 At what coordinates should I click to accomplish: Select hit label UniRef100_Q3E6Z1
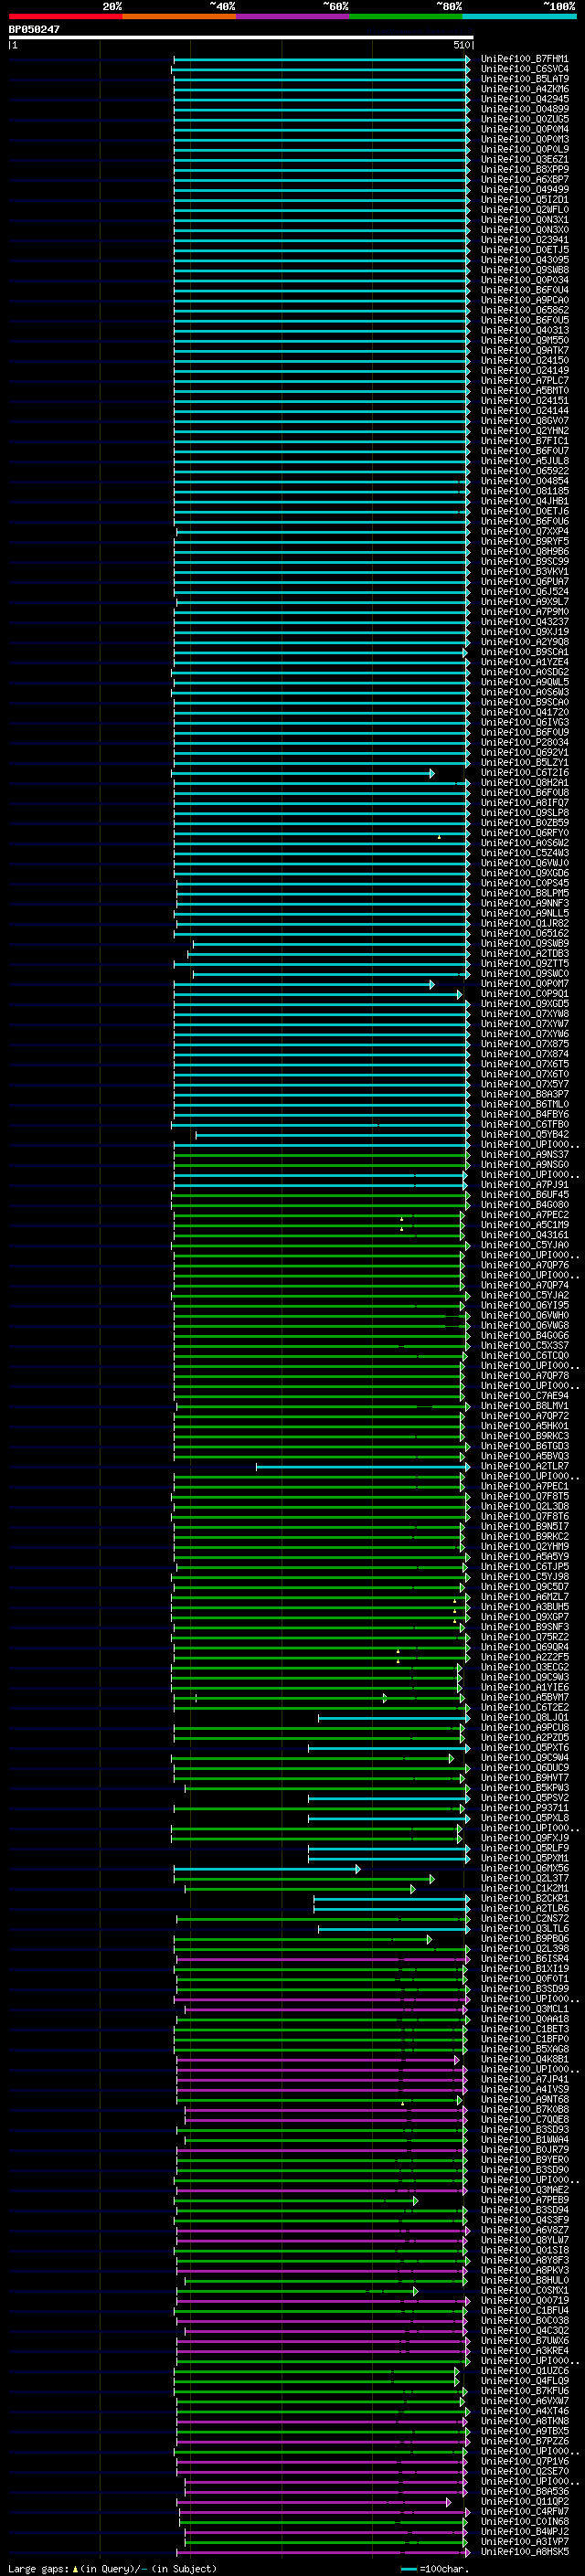524,160
